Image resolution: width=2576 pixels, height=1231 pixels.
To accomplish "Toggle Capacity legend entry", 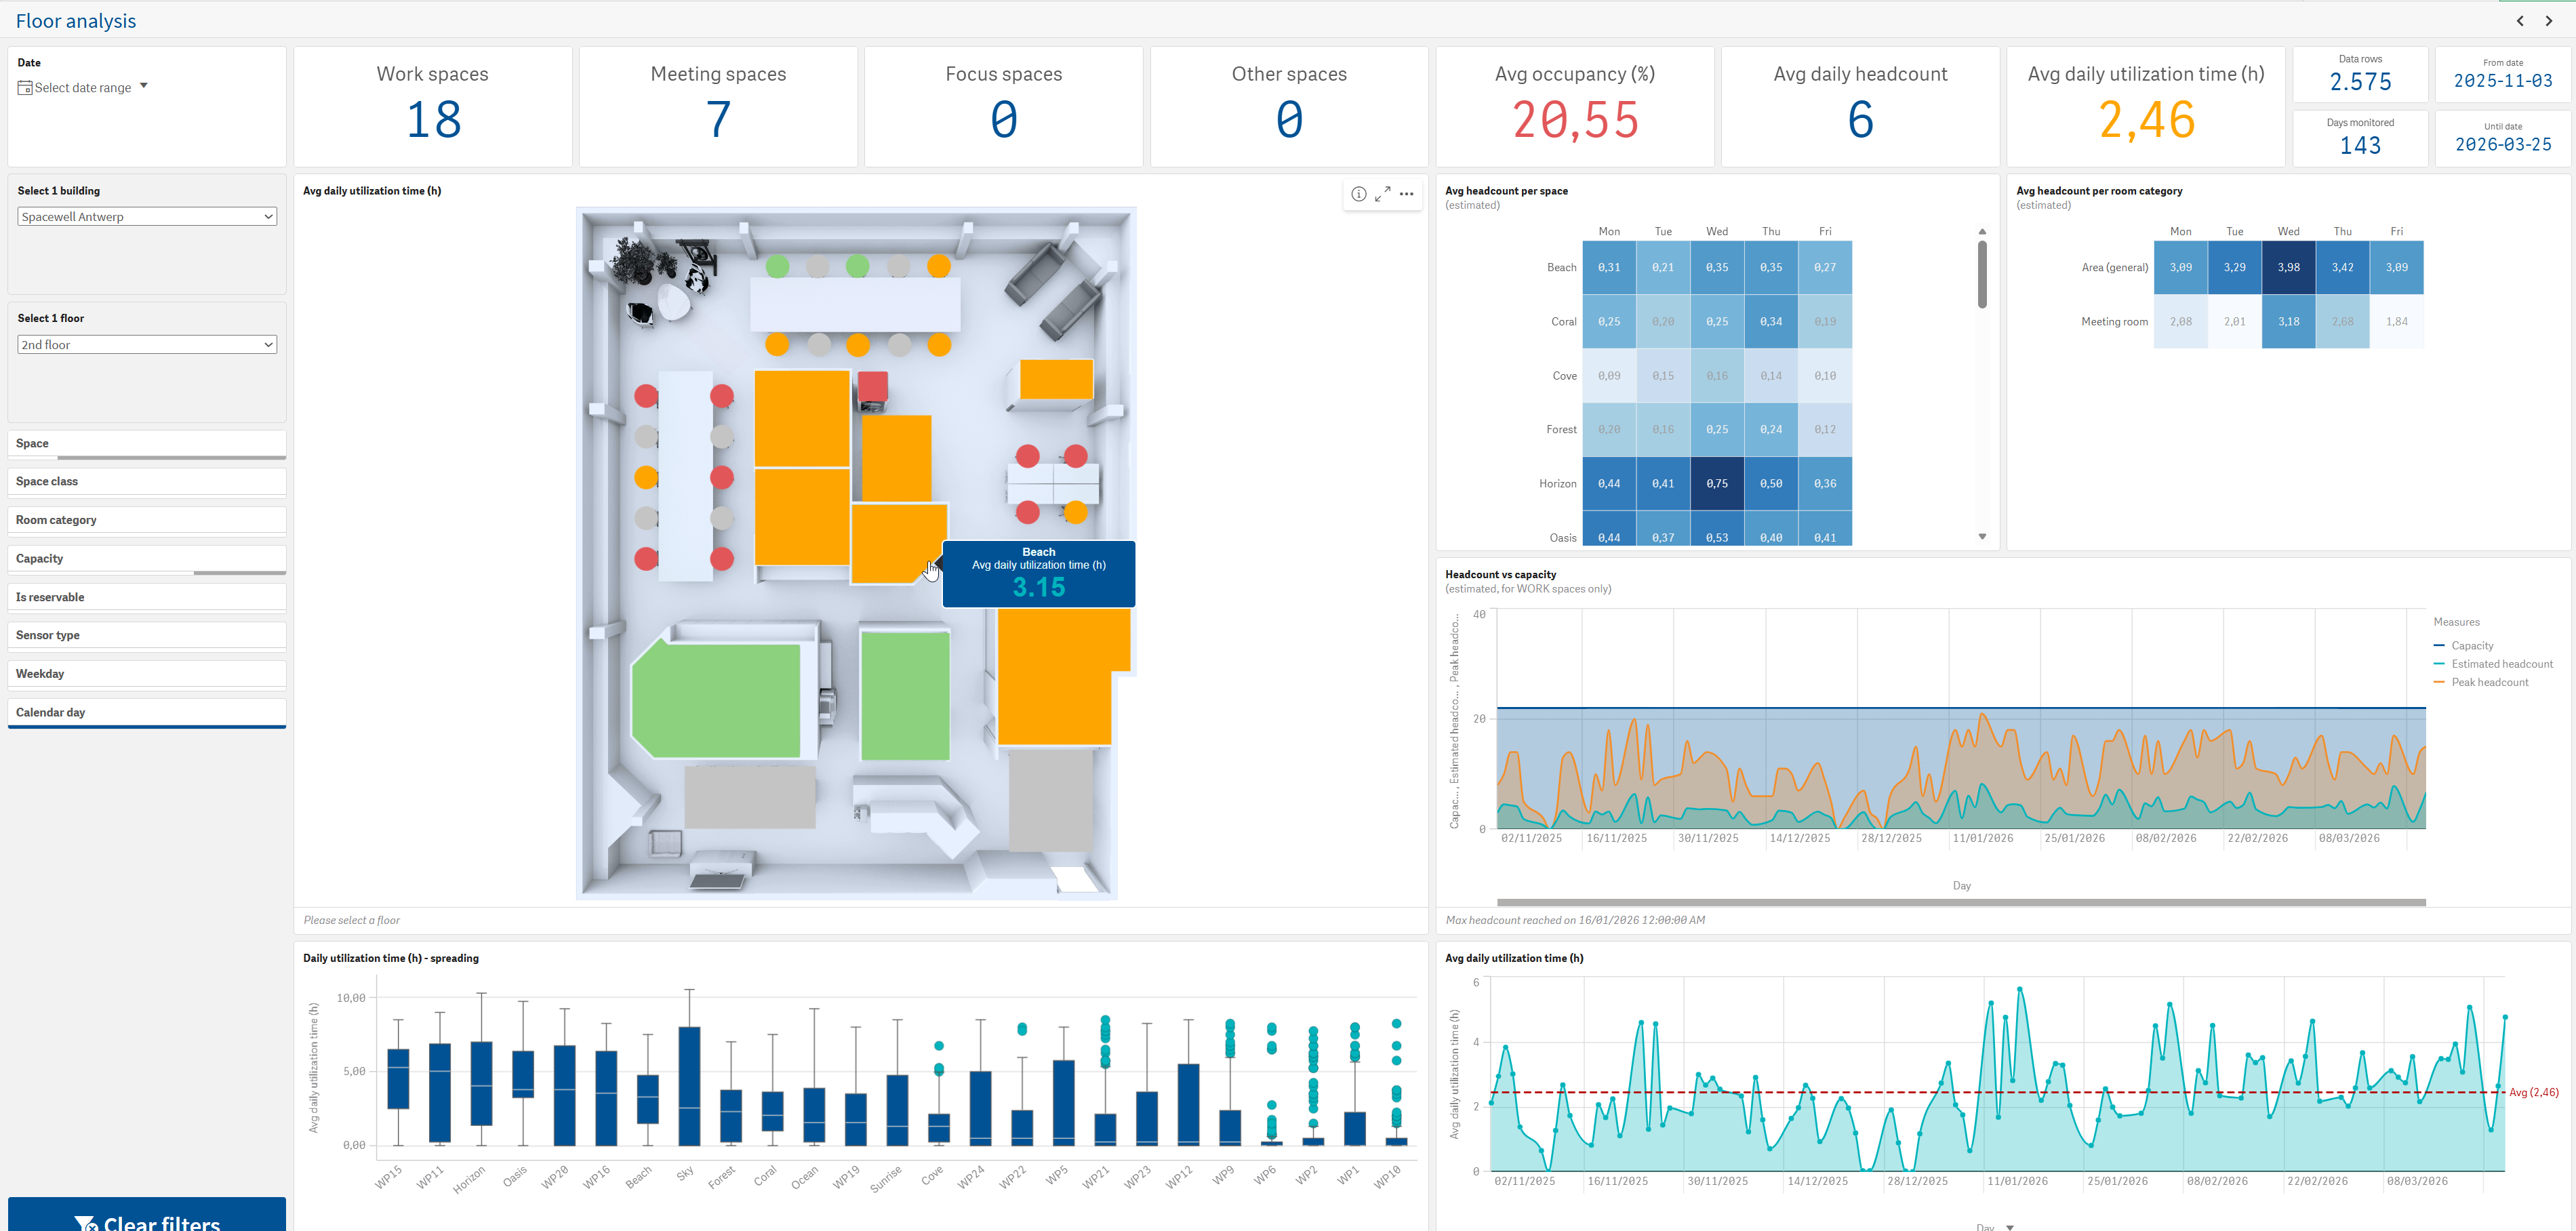I will pos(2464,646).
